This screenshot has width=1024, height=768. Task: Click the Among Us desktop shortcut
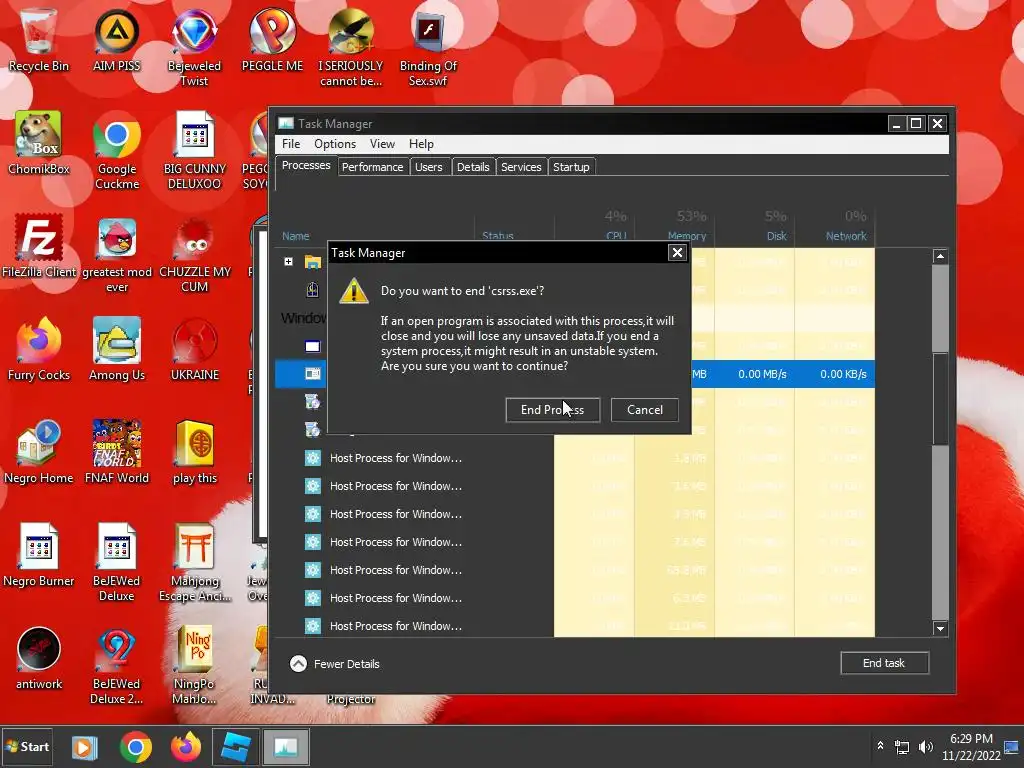point(117,349)
